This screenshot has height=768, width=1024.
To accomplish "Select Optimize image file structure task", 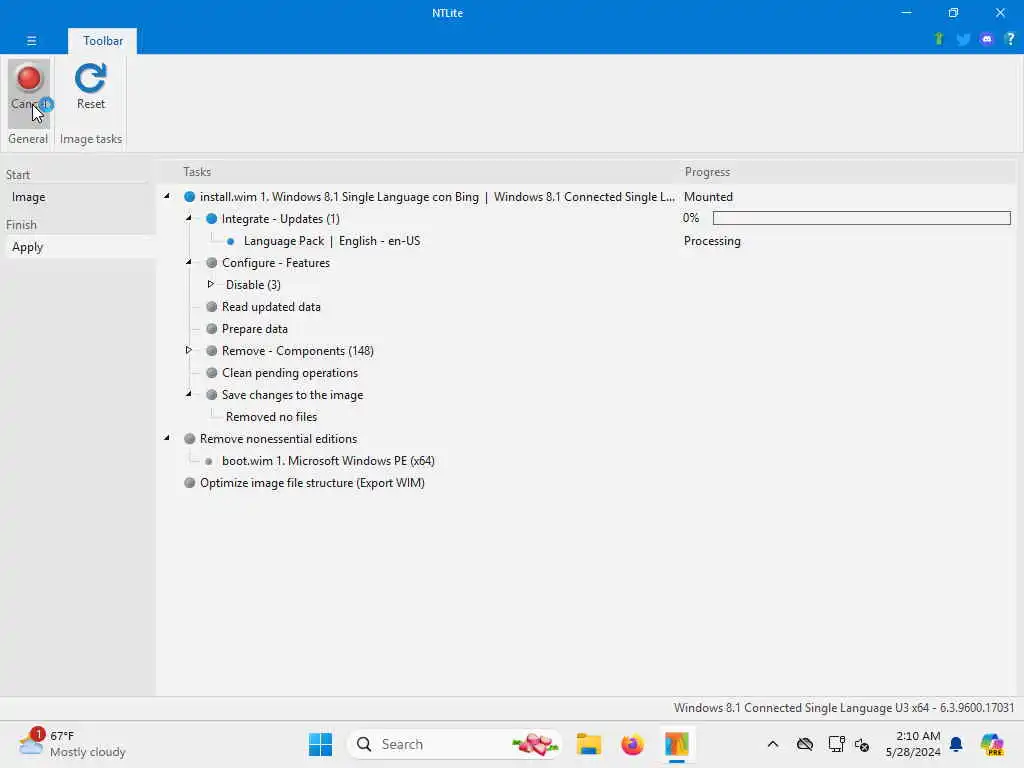I will point(312,483).
